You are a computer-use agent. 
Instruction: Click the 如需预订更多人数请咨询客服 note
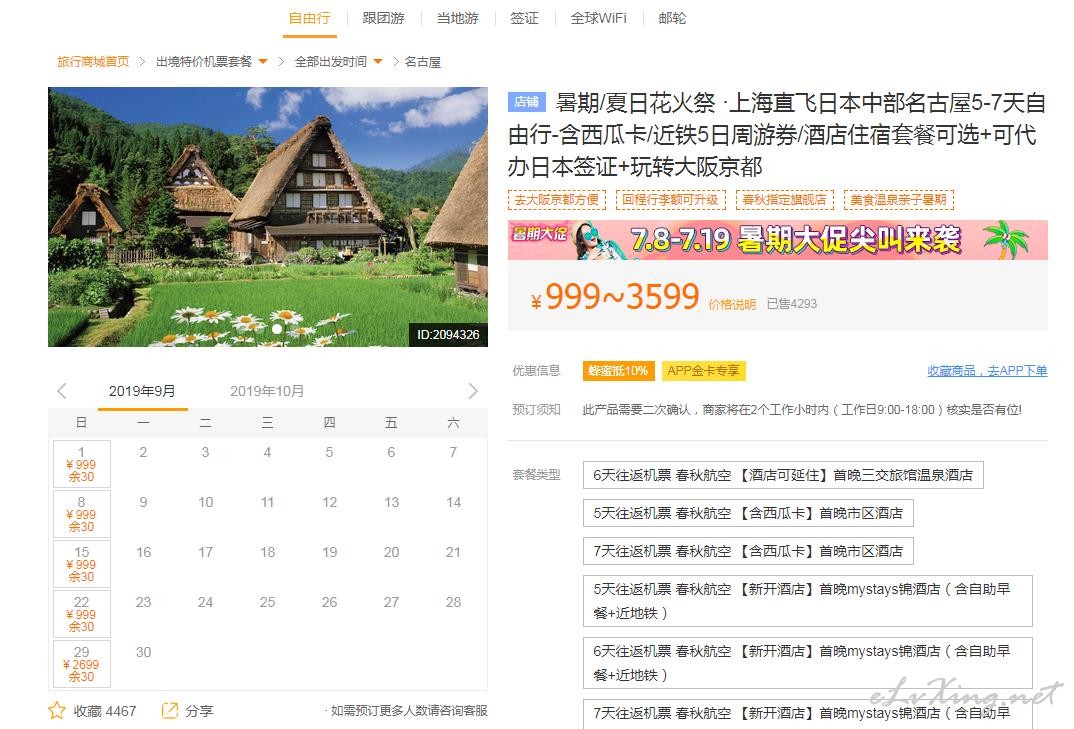[x=409, y=711]
